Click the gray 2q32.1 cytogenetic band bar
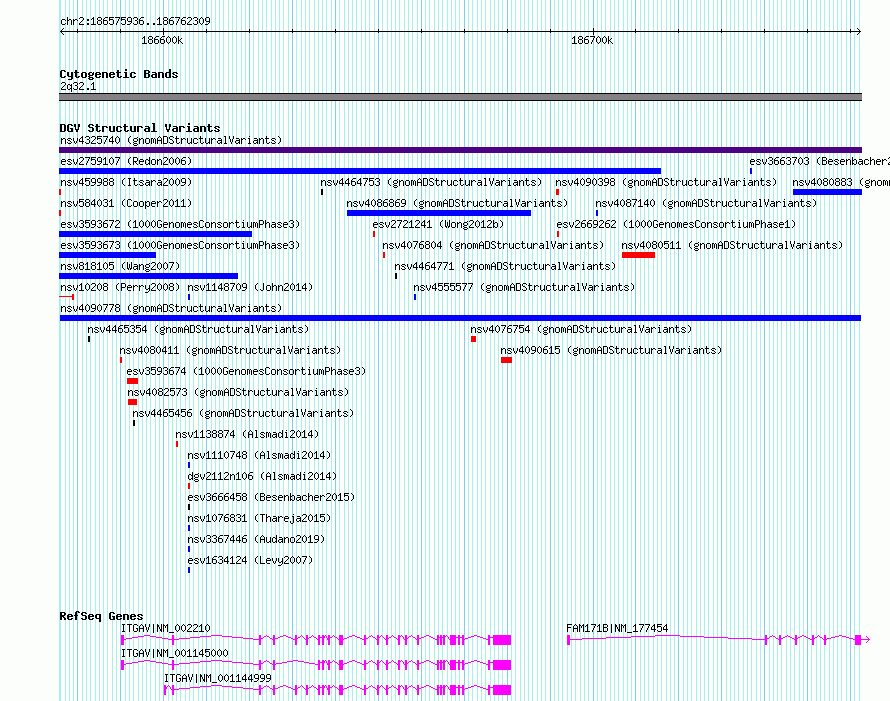The width and height of the screenshot is (890, 701). click(x=460, y=97)
